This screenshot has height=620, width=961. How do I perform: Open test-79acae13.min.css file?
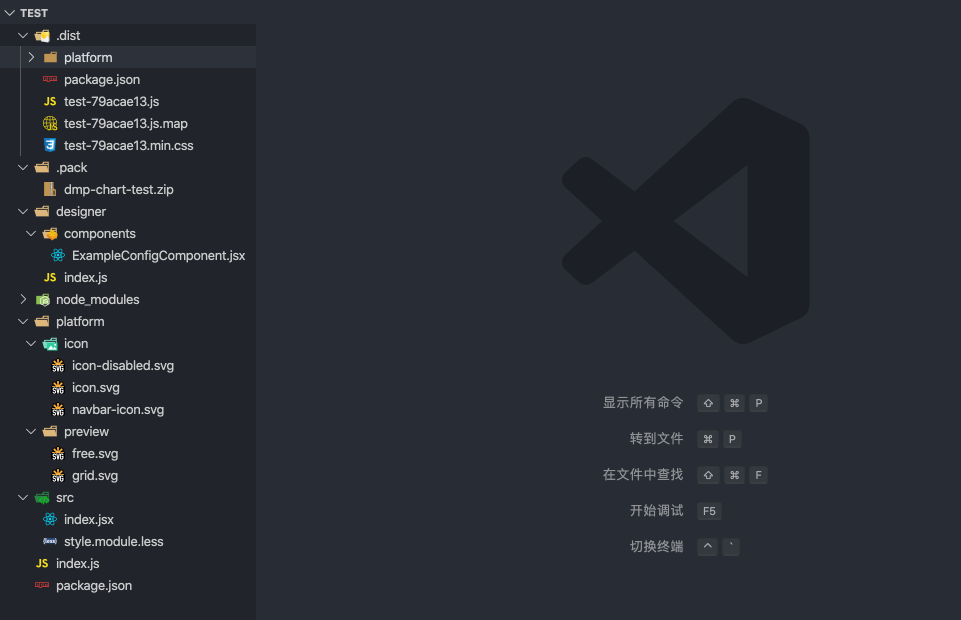129,146
